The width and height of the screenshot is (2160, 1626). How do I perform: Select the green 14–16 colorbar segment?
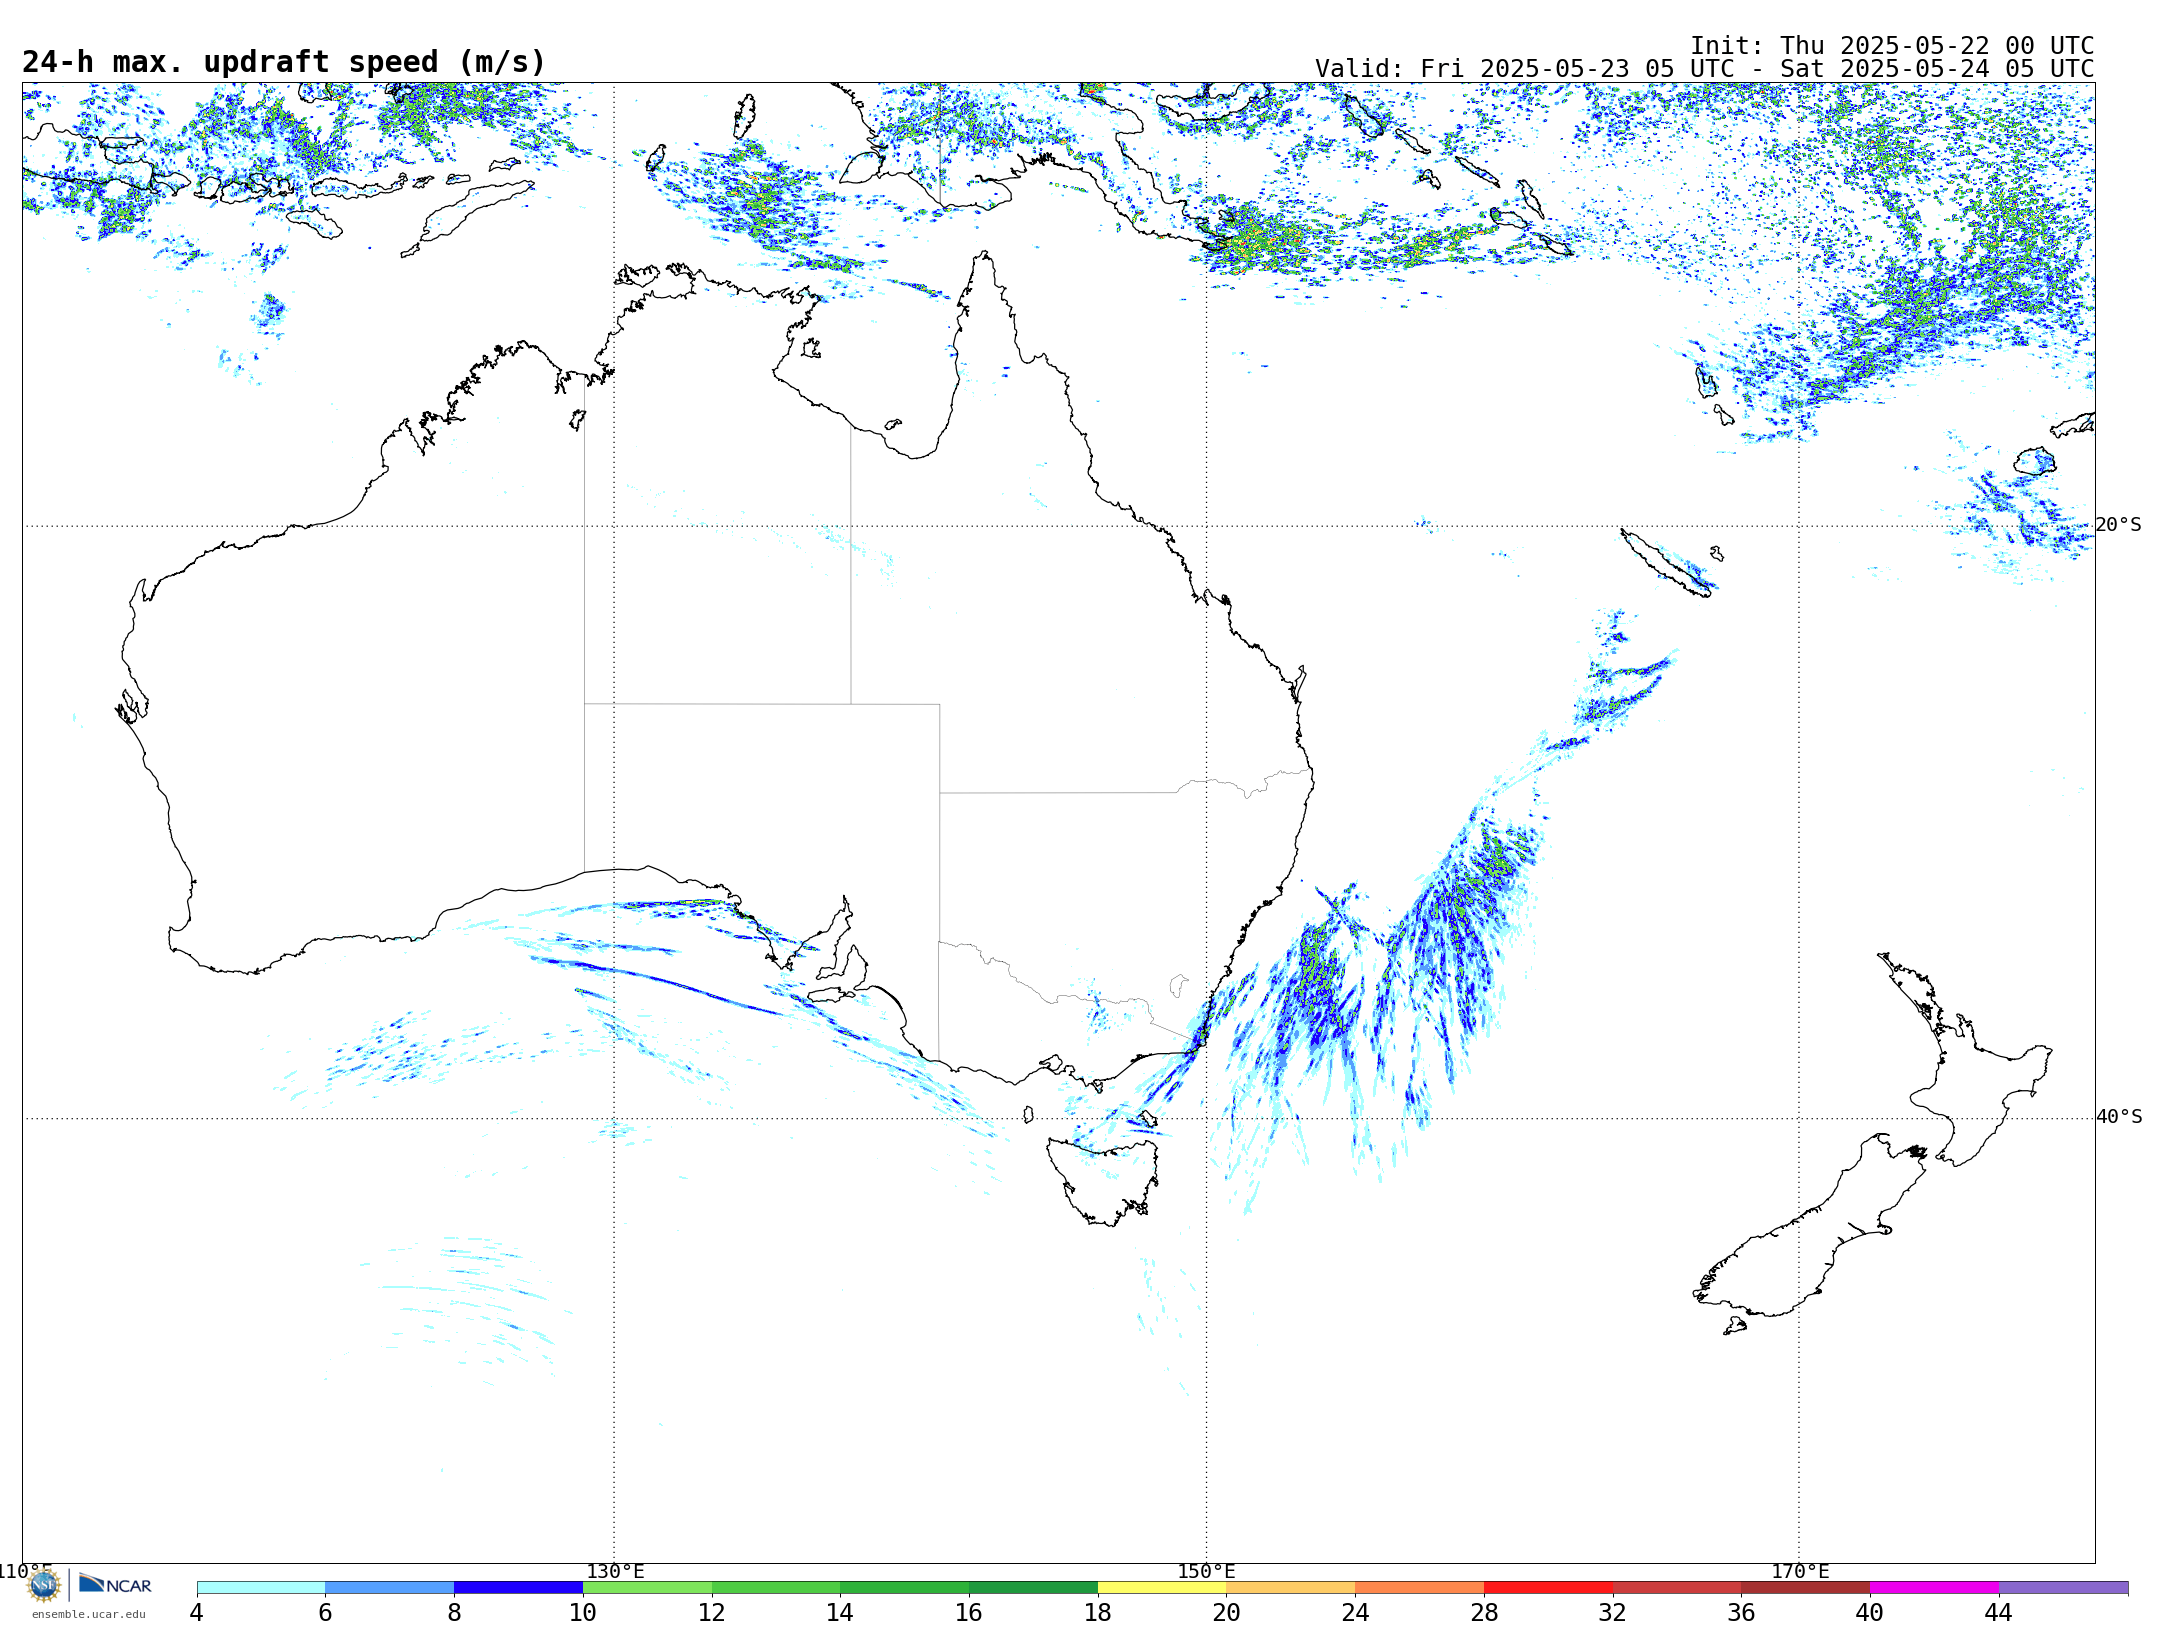click(x=904, y=1588)
